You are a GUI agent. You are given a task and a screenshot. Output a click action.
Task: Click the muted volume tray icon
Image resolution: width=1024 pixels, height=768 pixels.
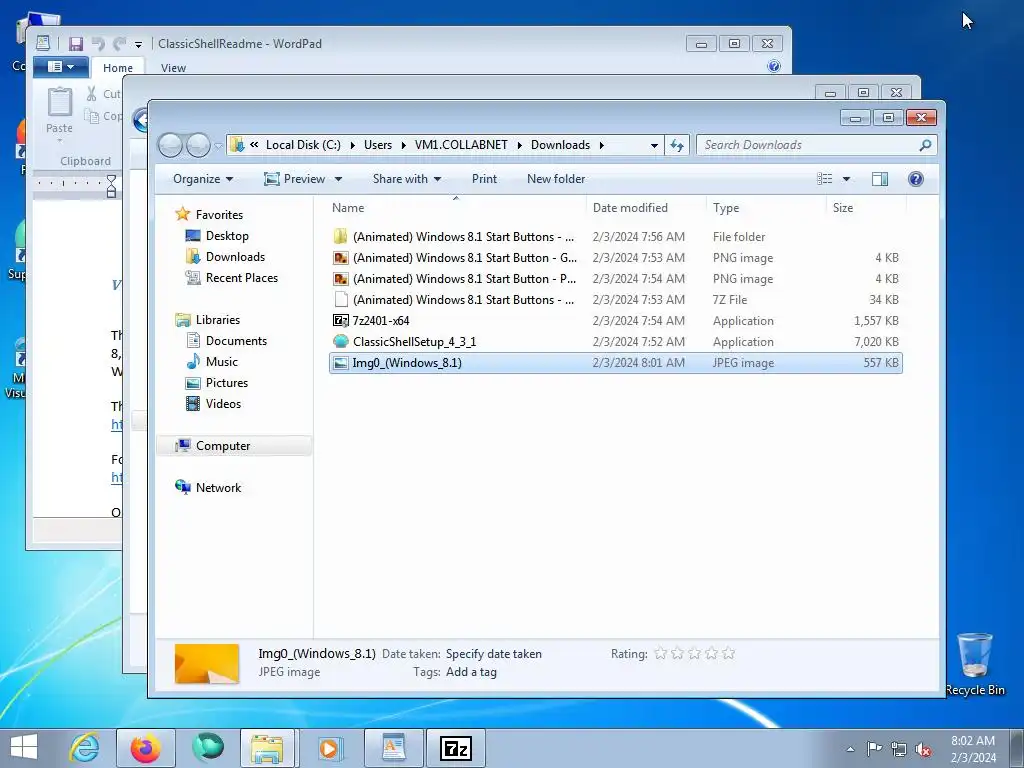pos(923,750)
